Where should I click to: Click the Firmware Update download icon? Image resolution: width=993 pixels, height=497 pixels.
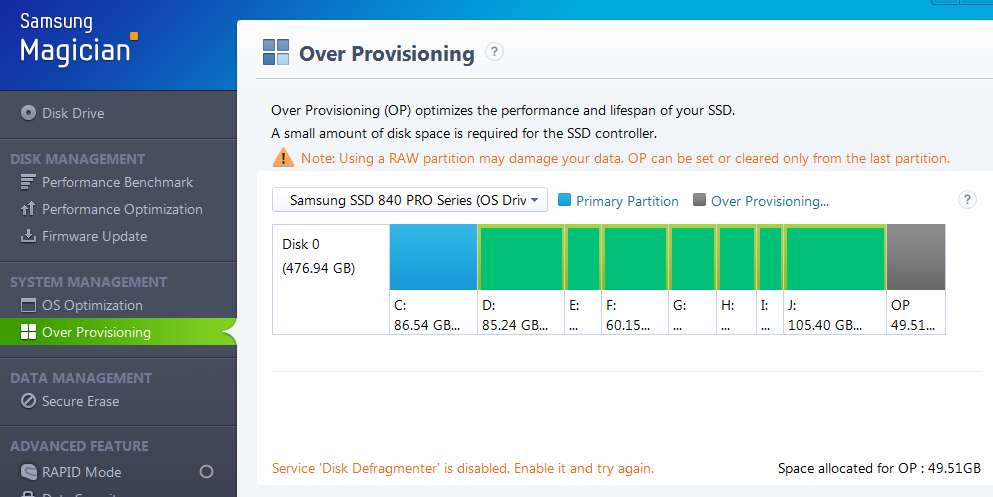point(28,236)
